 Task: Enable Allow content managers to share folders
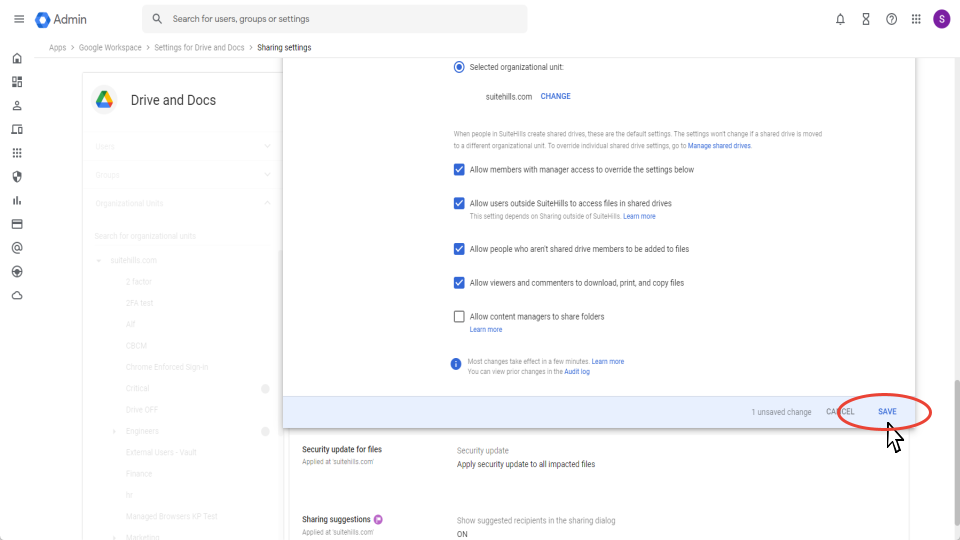tap(459, 317)
